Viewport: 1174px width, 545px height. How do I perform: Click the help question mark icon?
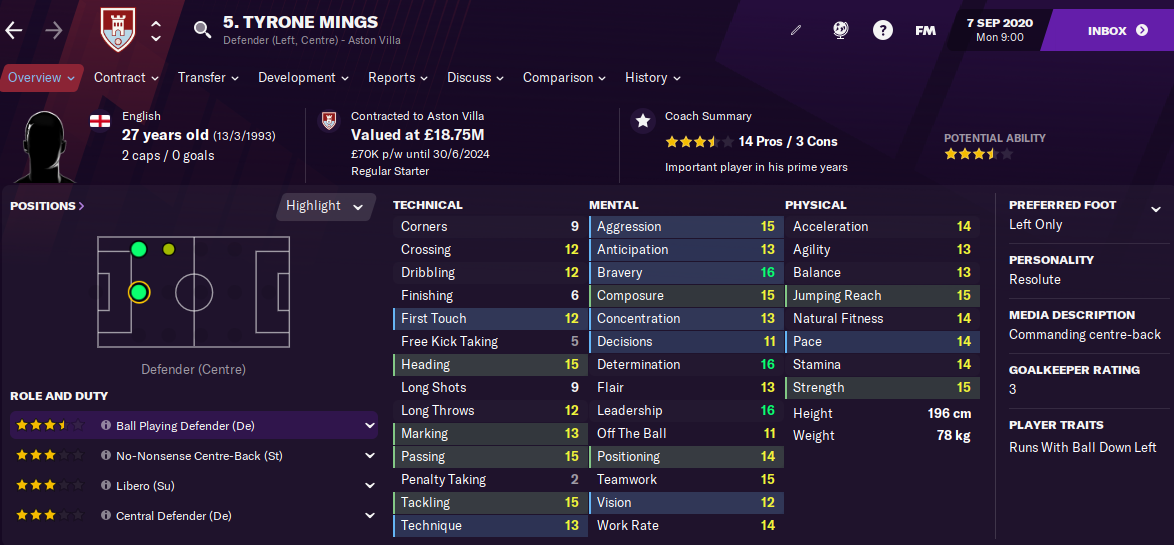click(883, 31)
